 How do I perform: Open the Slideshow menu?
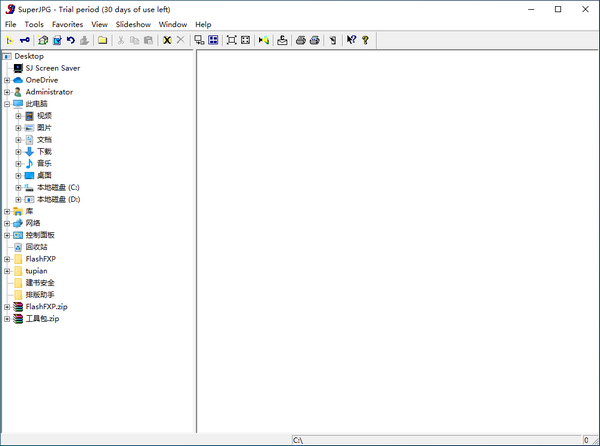(133, 24)
